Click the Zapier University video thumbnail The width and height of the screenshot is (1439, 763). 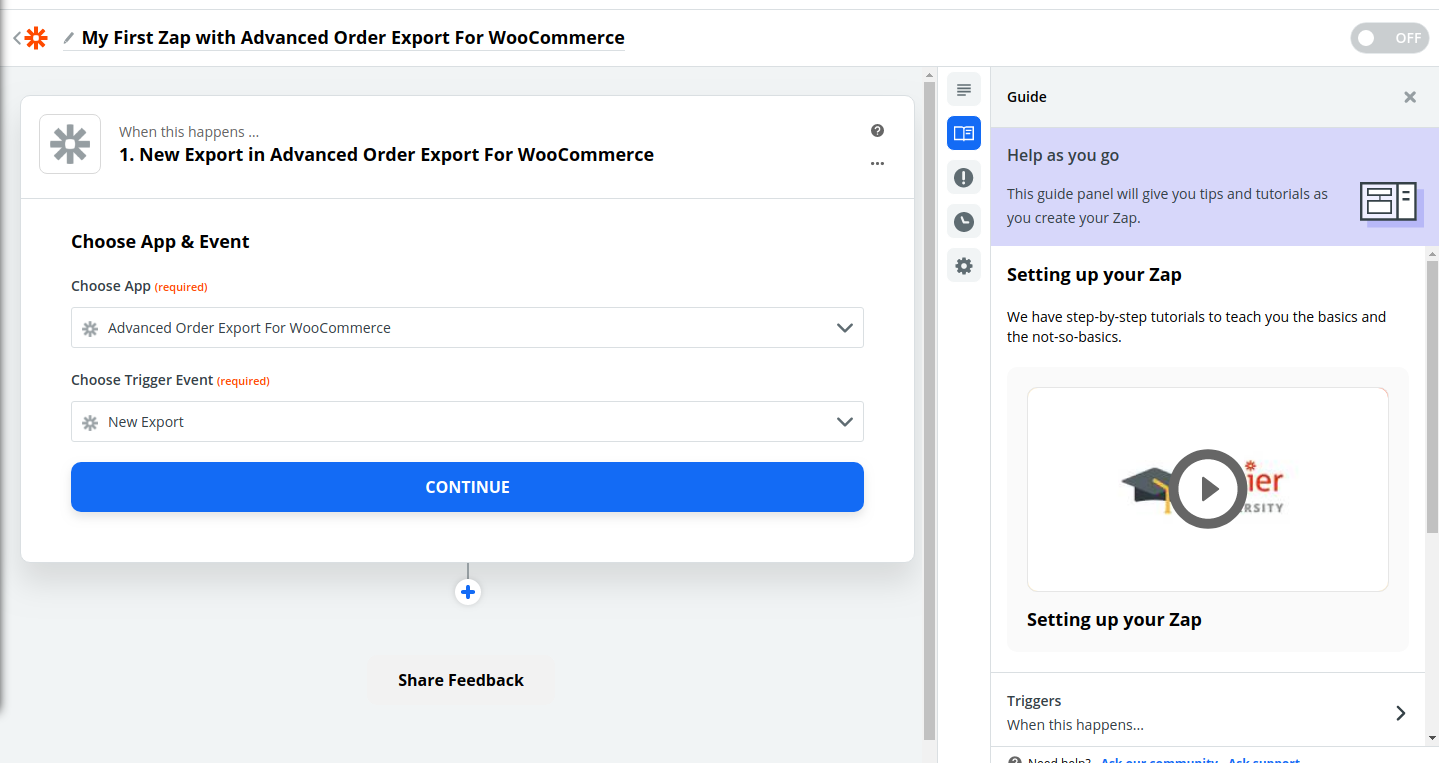click(1208, 489)
